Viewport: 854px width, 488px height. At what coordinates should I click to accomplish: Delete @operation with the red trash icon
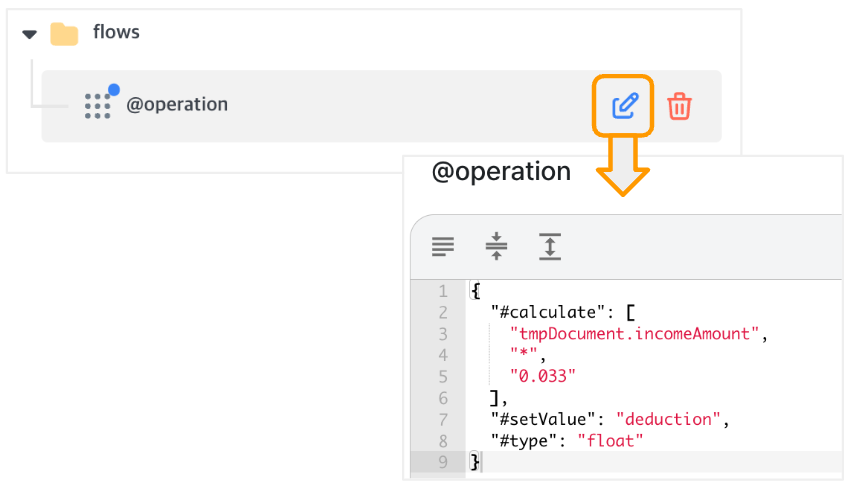click(x=679, y=106)
